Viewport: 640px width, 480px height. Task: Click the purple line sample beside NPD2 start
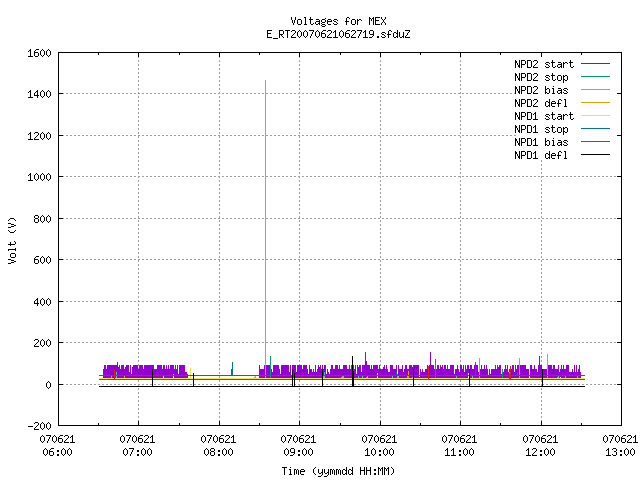tap(596, 64)
